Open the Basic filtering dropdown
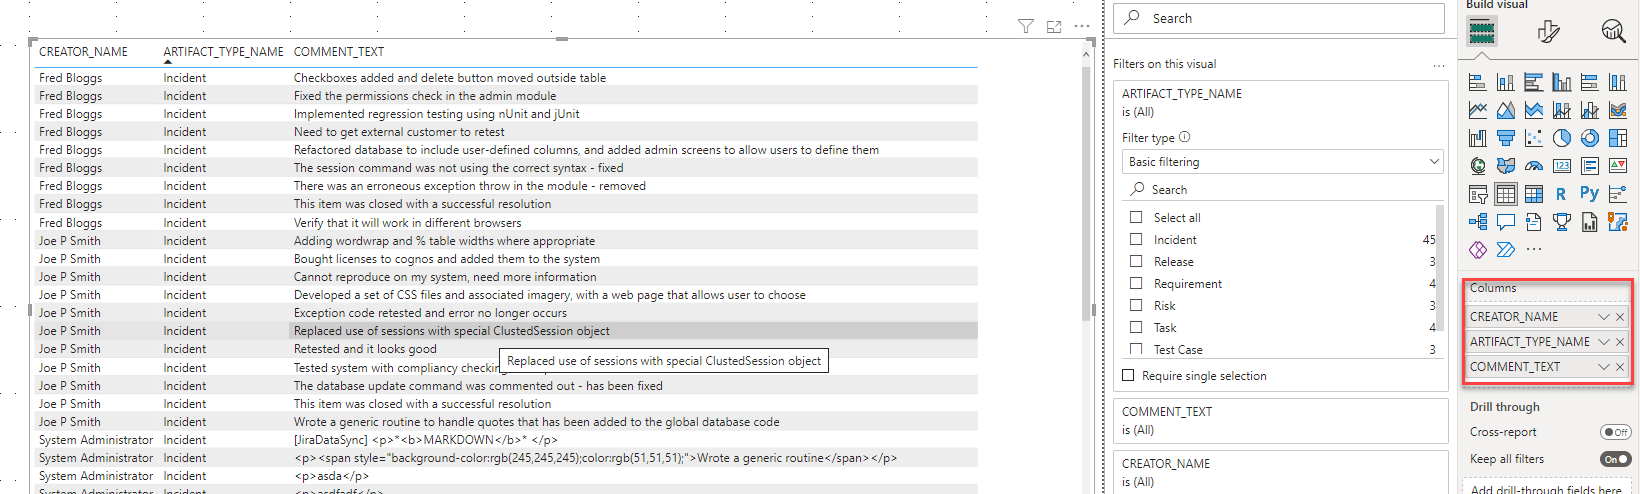The width and height of the screenshot is (1640, 494). pyautogui.click(x=1283, y=162)
